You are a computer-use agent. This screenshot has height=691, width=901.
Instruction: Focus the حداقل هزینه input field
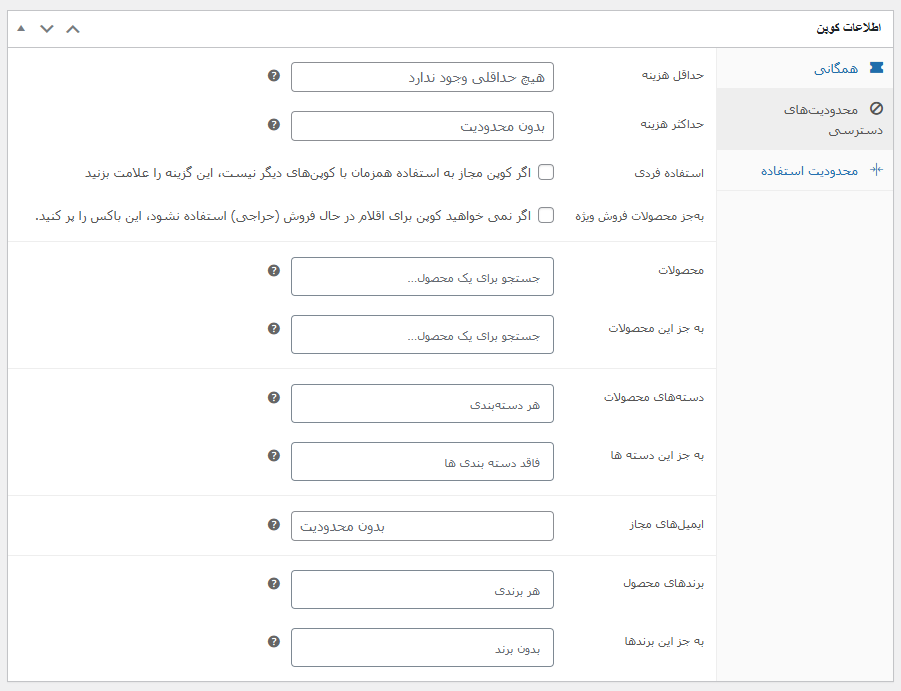[422, 77]
